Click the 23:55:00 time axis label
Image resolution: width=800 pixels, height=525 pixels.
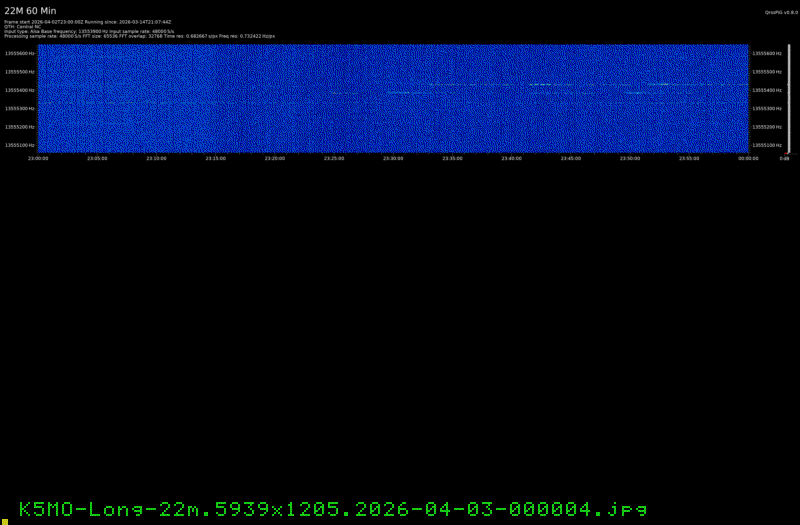pyautogui.click(x=689, y=158)
